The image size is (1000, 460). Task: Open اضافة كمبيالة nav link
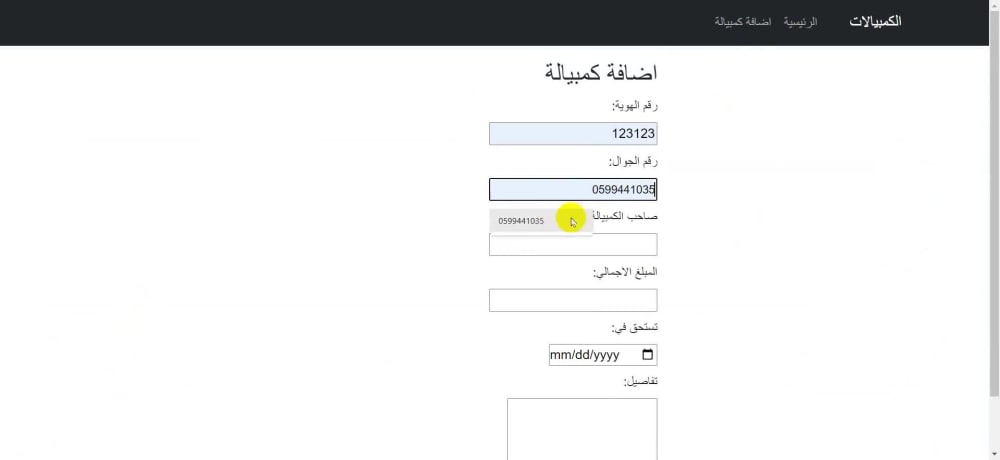[743, 22]
